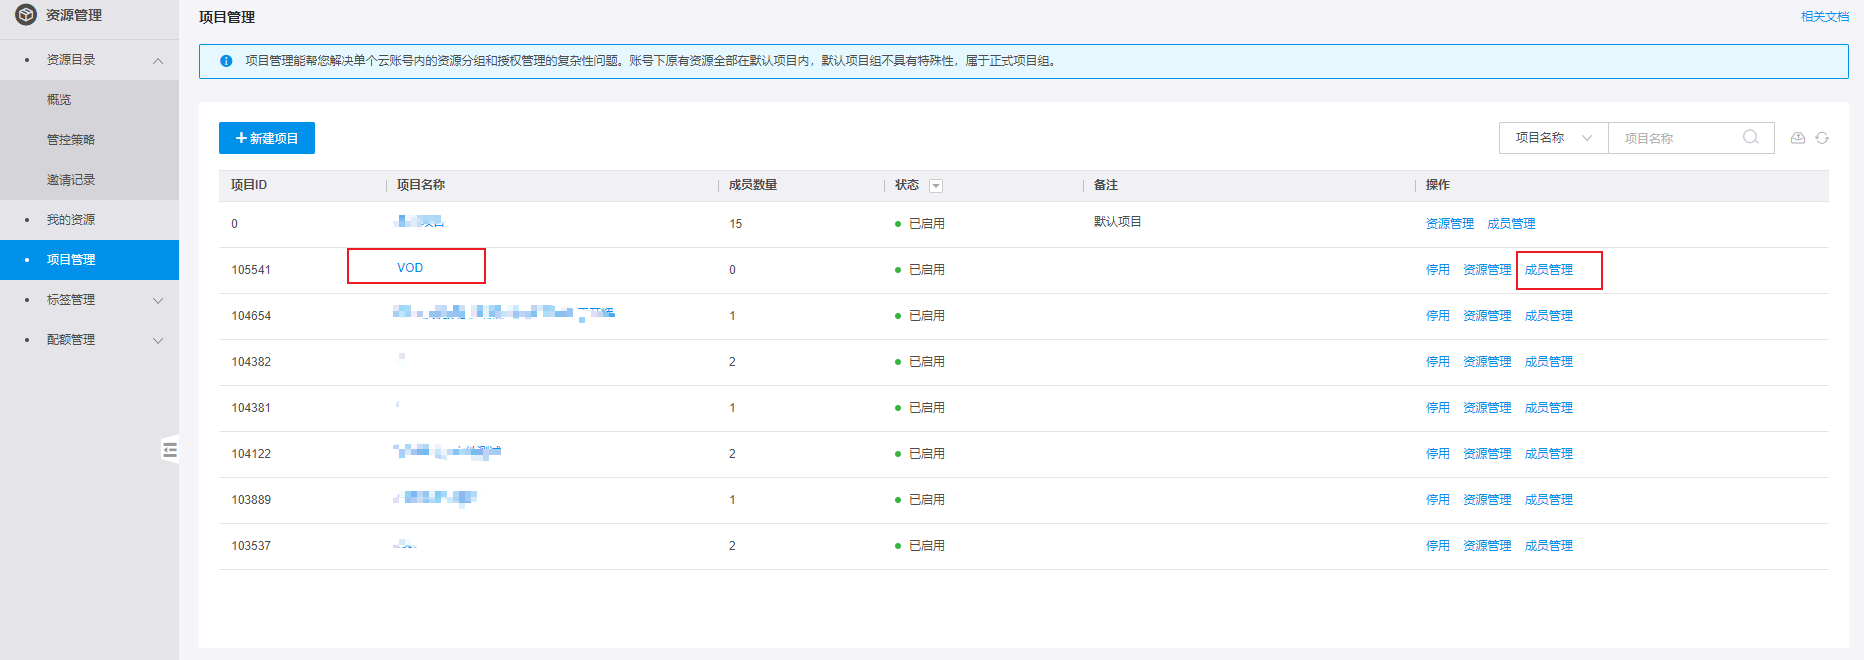Viewport: 1864px width, 660px height.
Task: Click the refresh list icon
Action: pyautogui.click(x=1822, y=138)
